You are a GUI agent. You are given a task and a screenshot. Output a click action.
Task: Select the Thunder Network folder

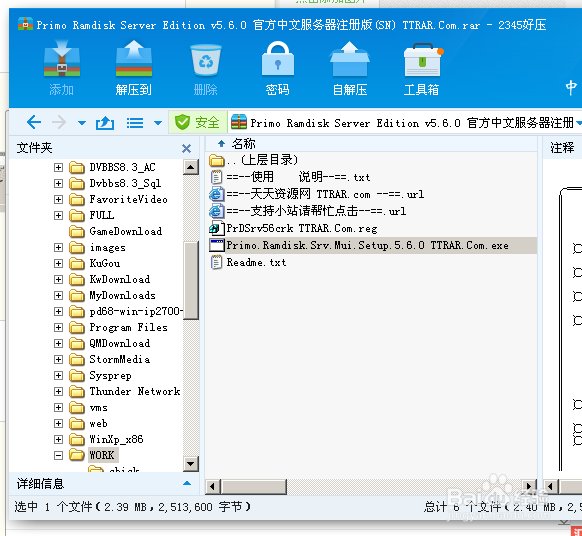[x=135, y=391]
